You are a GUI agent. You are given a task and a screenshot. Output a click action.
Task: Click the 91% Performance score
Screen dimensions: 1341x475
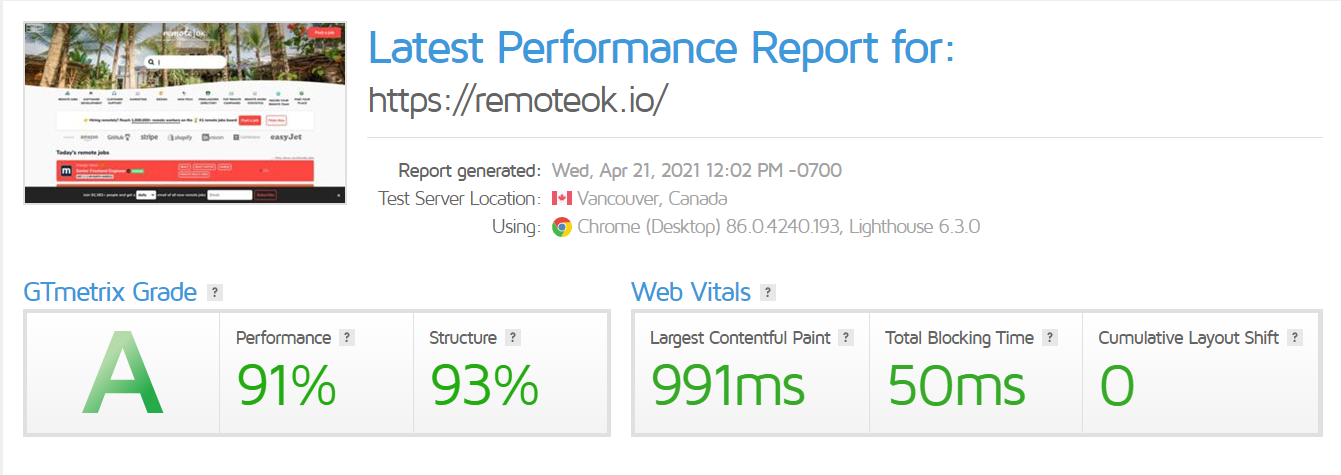click(286, 385)
